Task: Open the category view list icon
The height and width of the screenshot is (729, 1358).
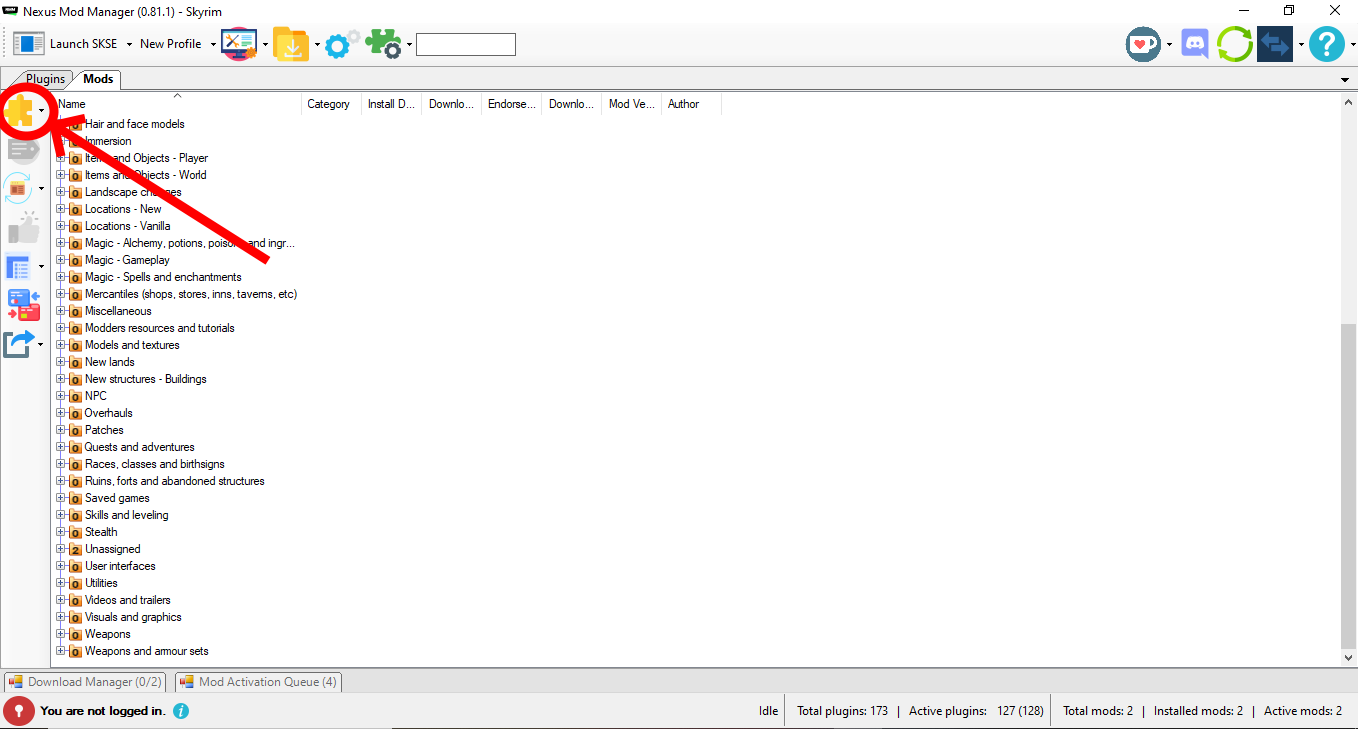Action: [x=19, y=267]
